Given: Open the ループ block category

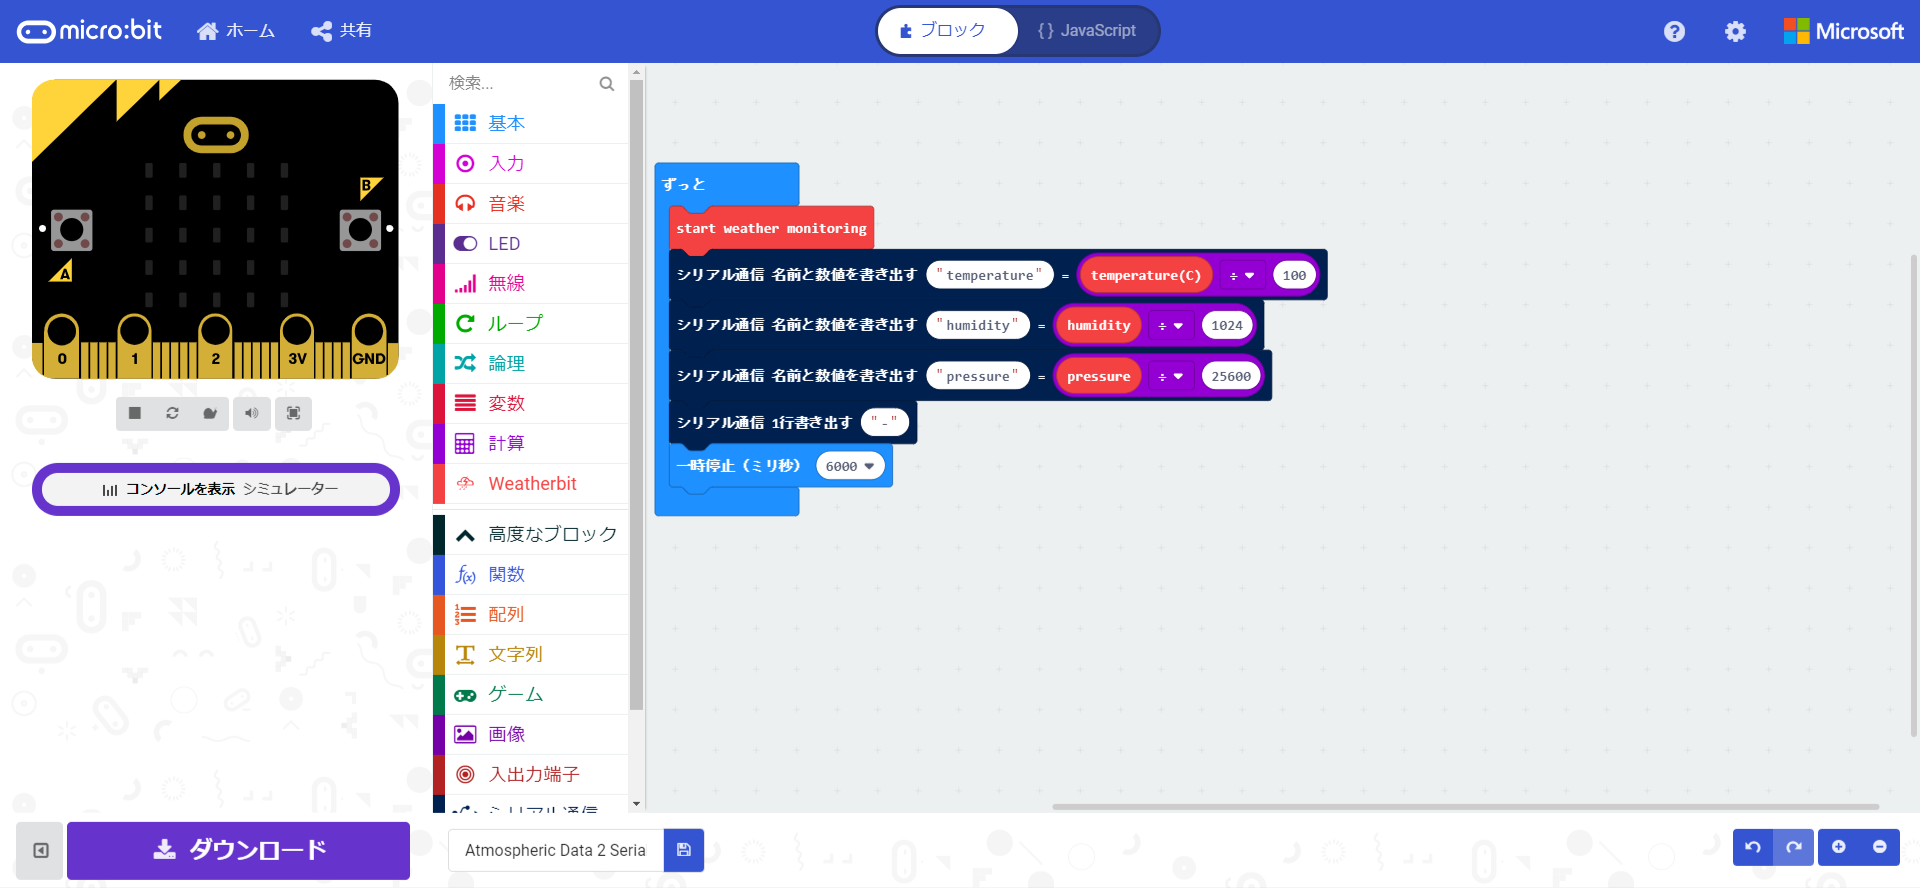Looking at the screenshot, I should [x=531, y=323].
